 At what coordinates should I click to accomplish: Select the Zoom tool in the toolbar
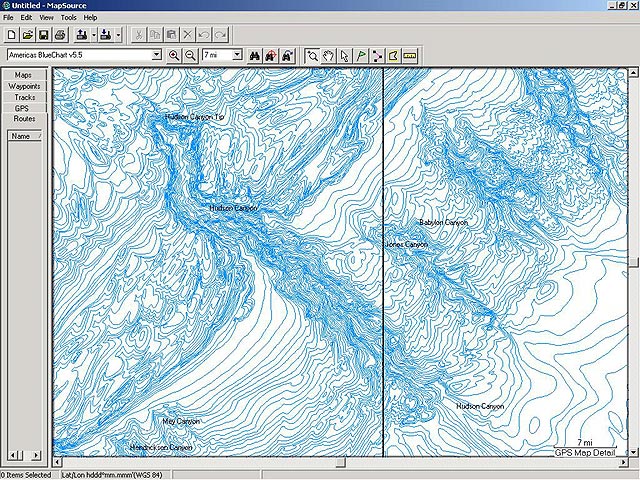point(313,55)
